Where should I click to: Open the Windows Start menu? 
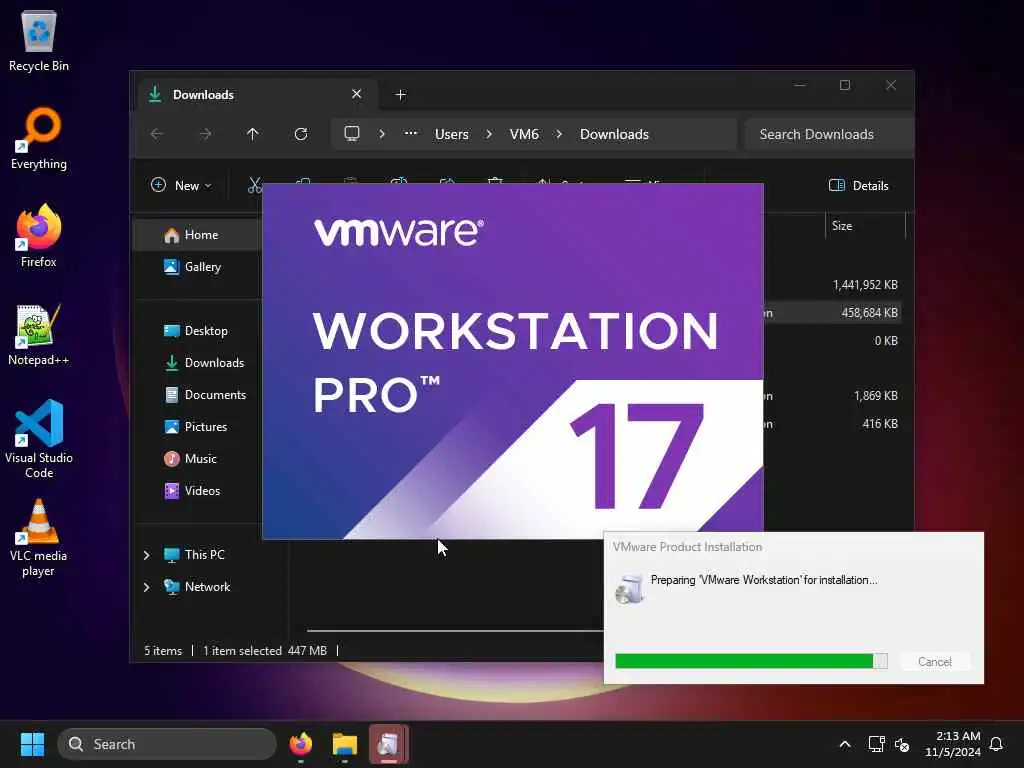[x=32, y=744]
